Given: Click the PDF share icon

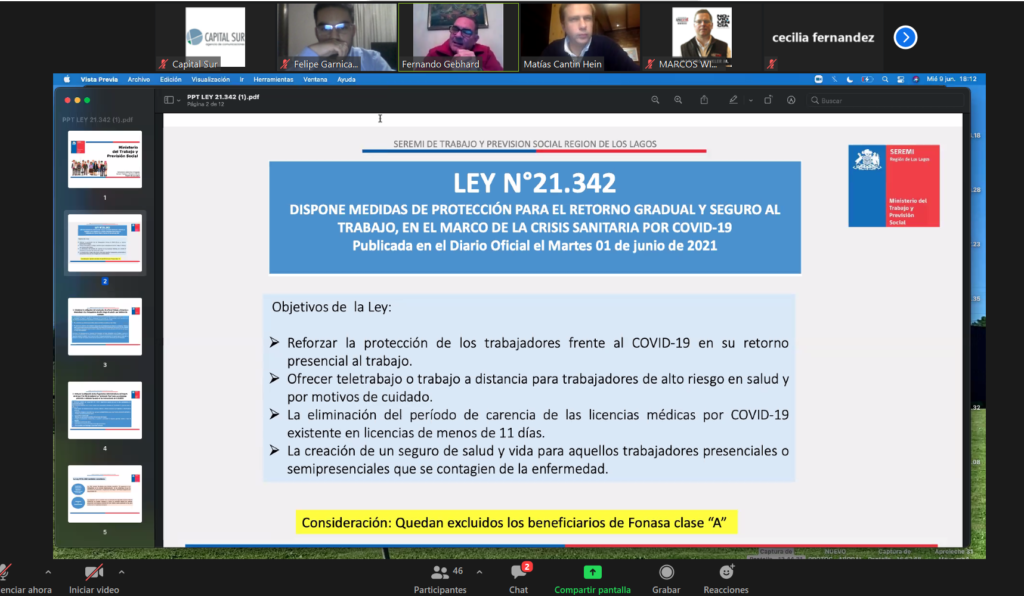Looking at the screenshot, I should tap(704, 100).
